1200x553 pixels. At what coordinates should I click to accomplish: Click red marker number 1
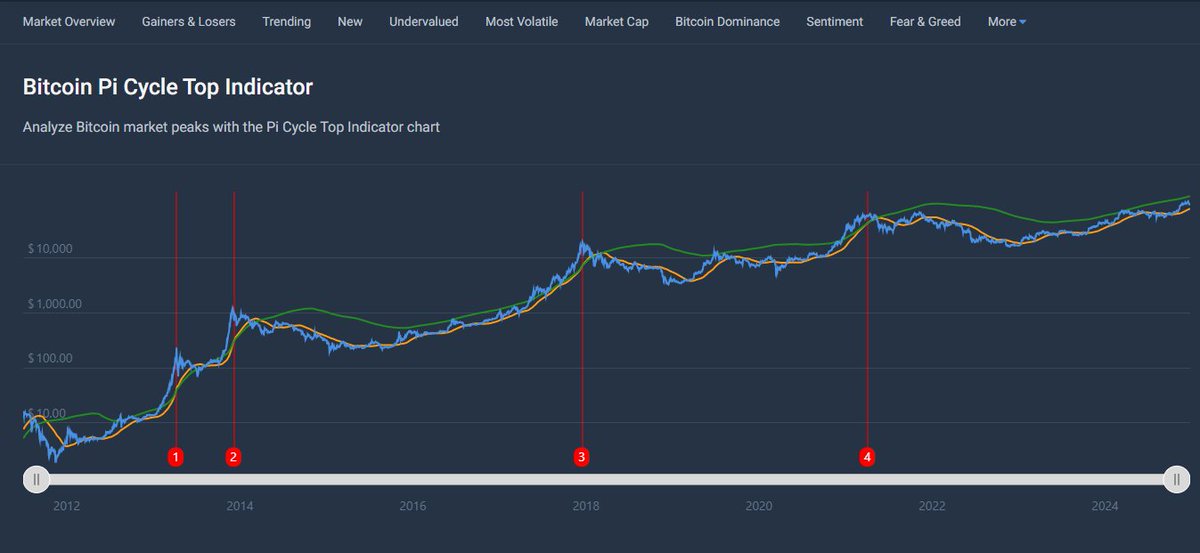tap(175, 457)
